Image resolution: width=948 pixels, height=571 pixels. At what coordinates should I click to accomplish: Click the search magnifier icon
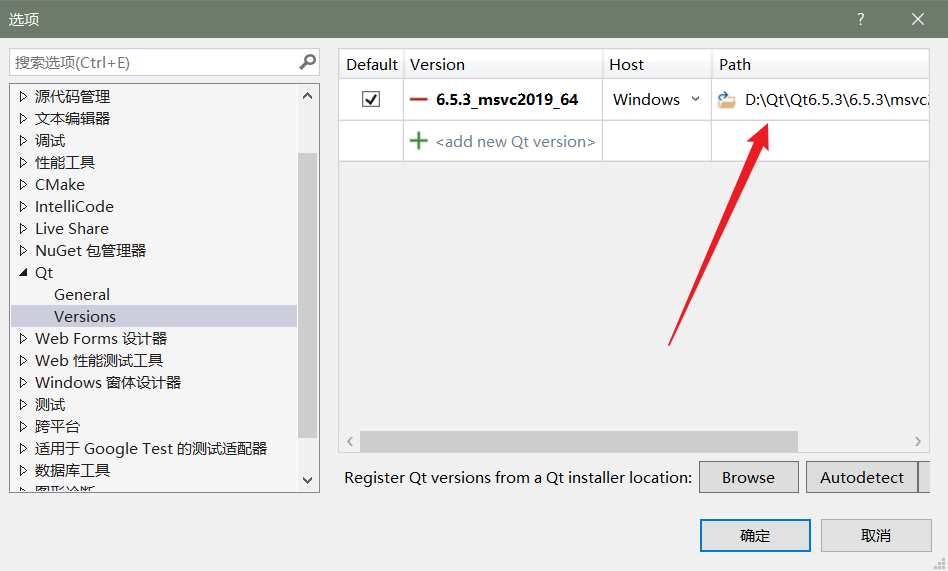tap(307, 62)
